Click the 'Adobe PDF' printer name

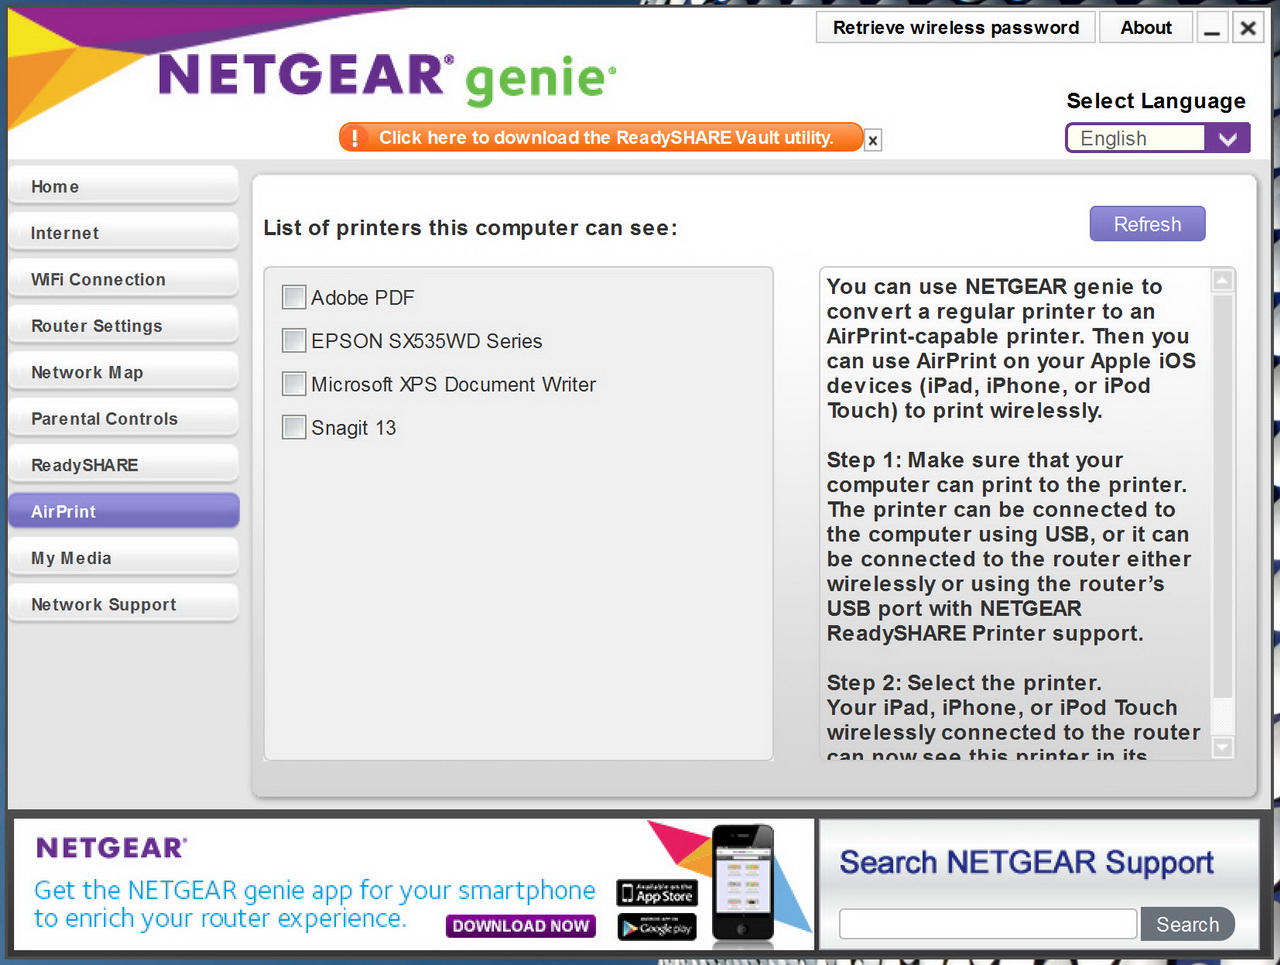pos(362,297)
